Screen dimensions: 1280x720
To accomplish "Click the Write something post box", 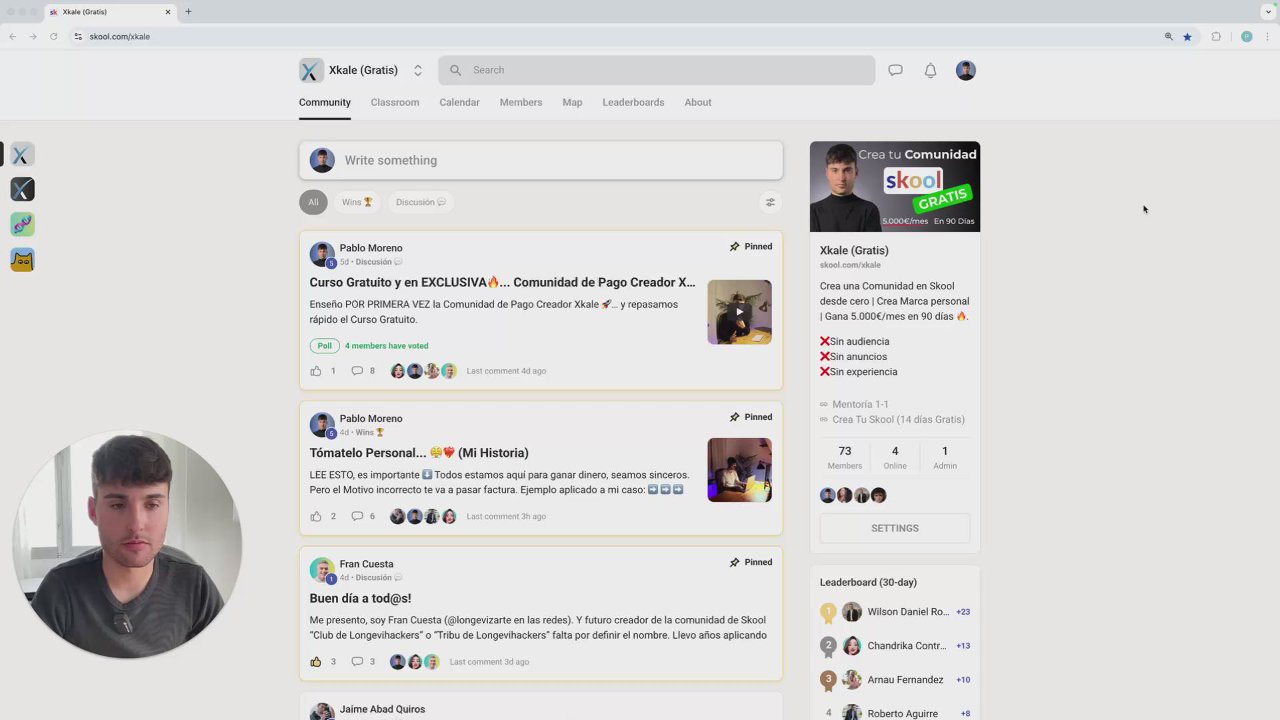I will point(541,160).
